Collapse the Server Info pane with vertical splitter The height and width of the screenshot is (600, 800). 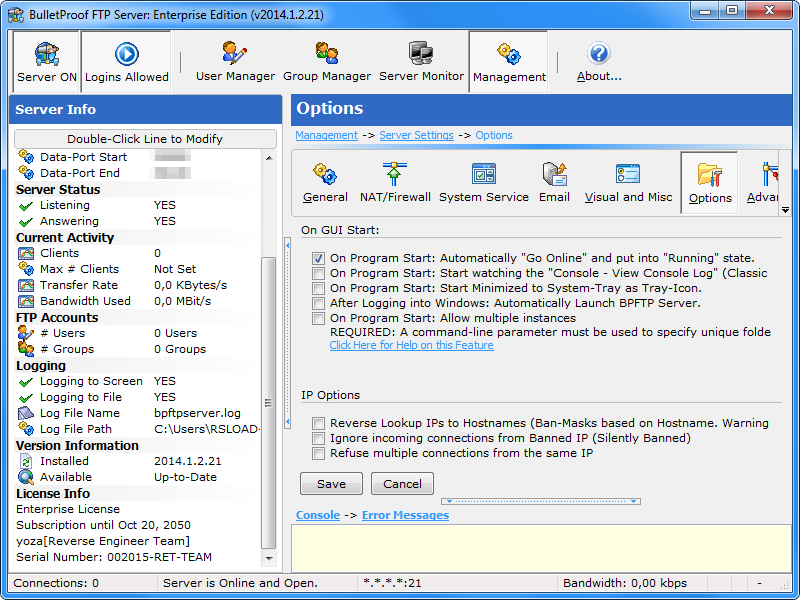click(x=287, y=333)
